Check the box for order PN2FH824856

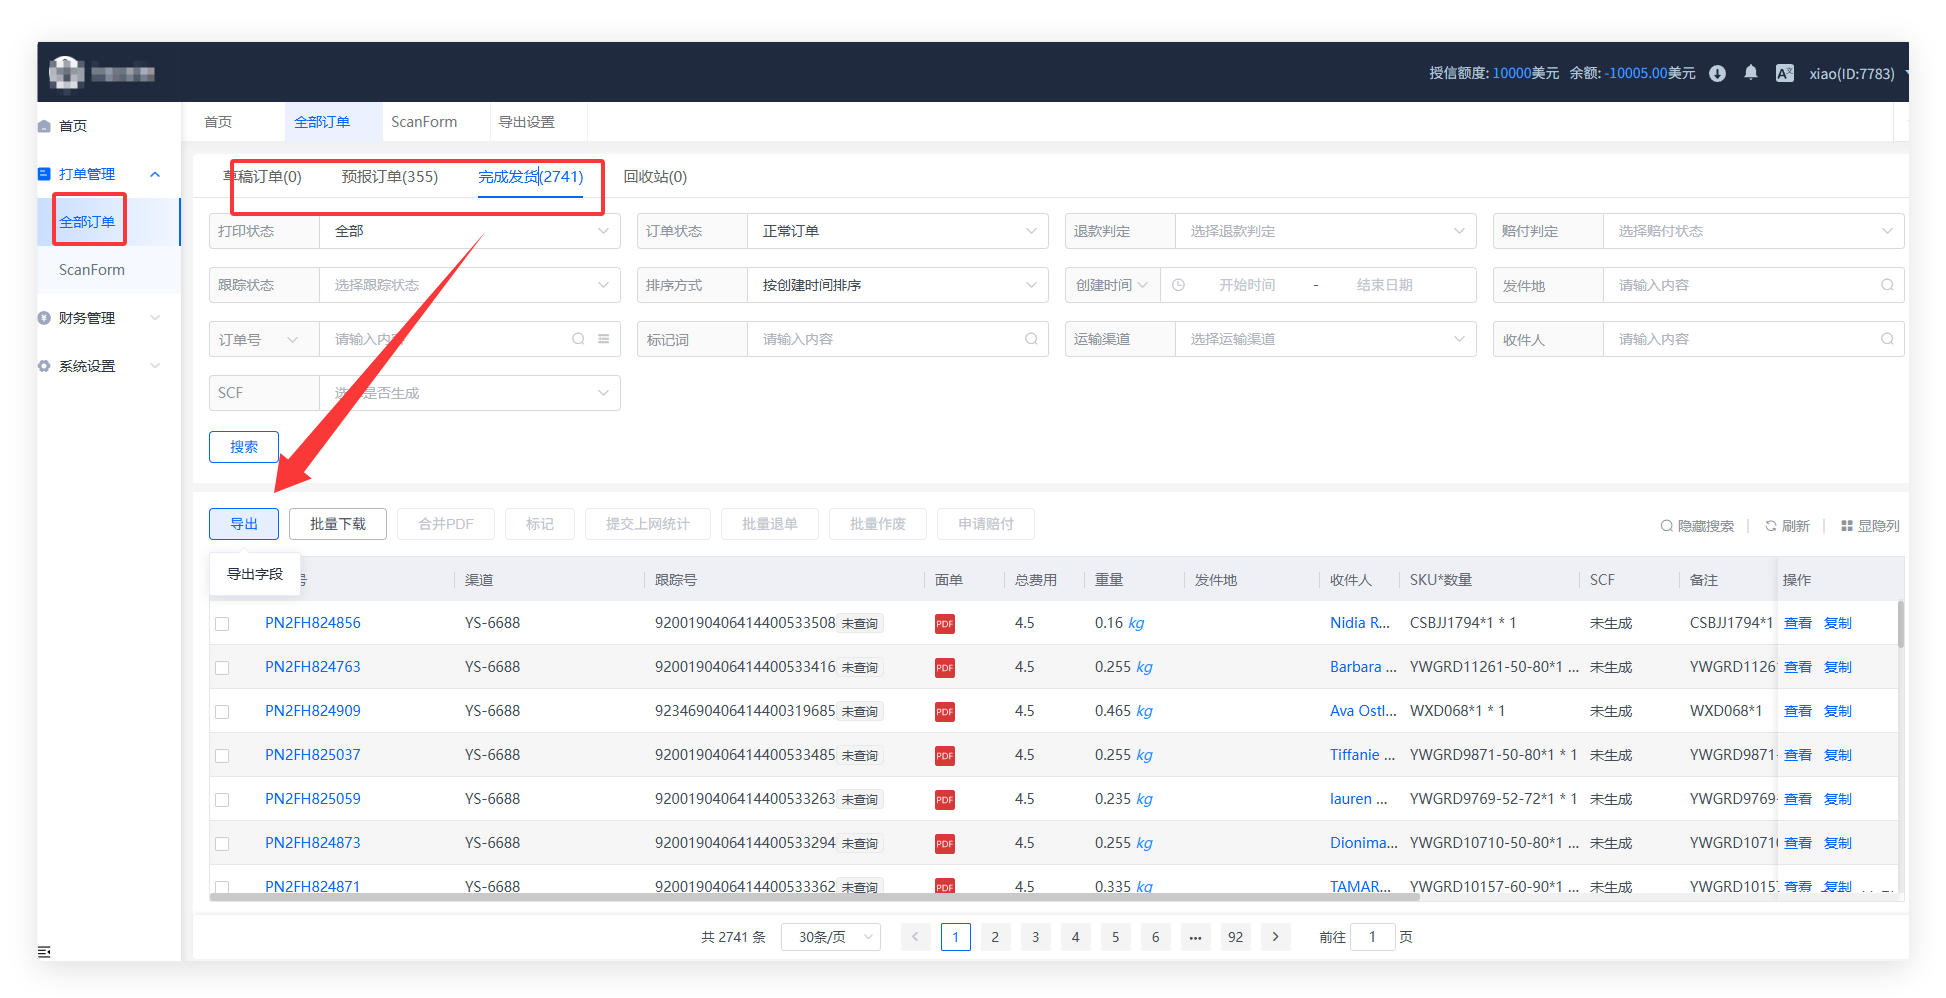coord(222,624)
